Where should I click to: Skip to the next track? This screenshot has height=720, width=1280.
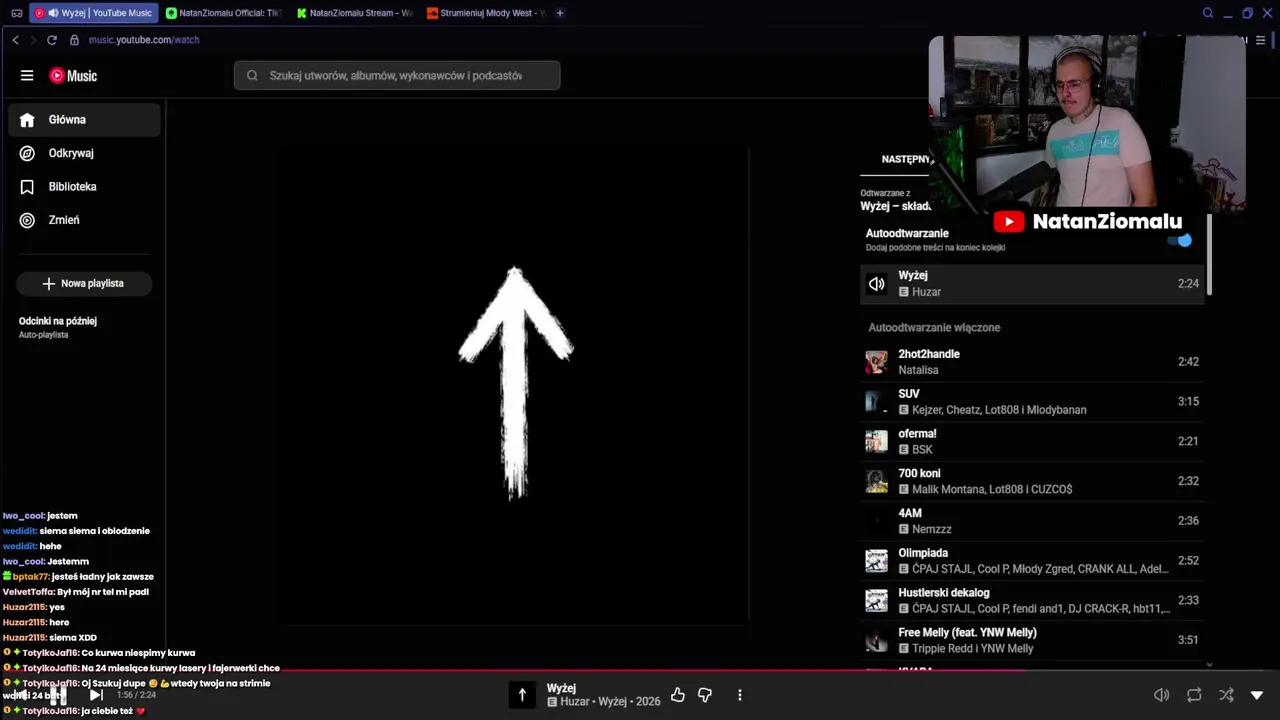96,695
